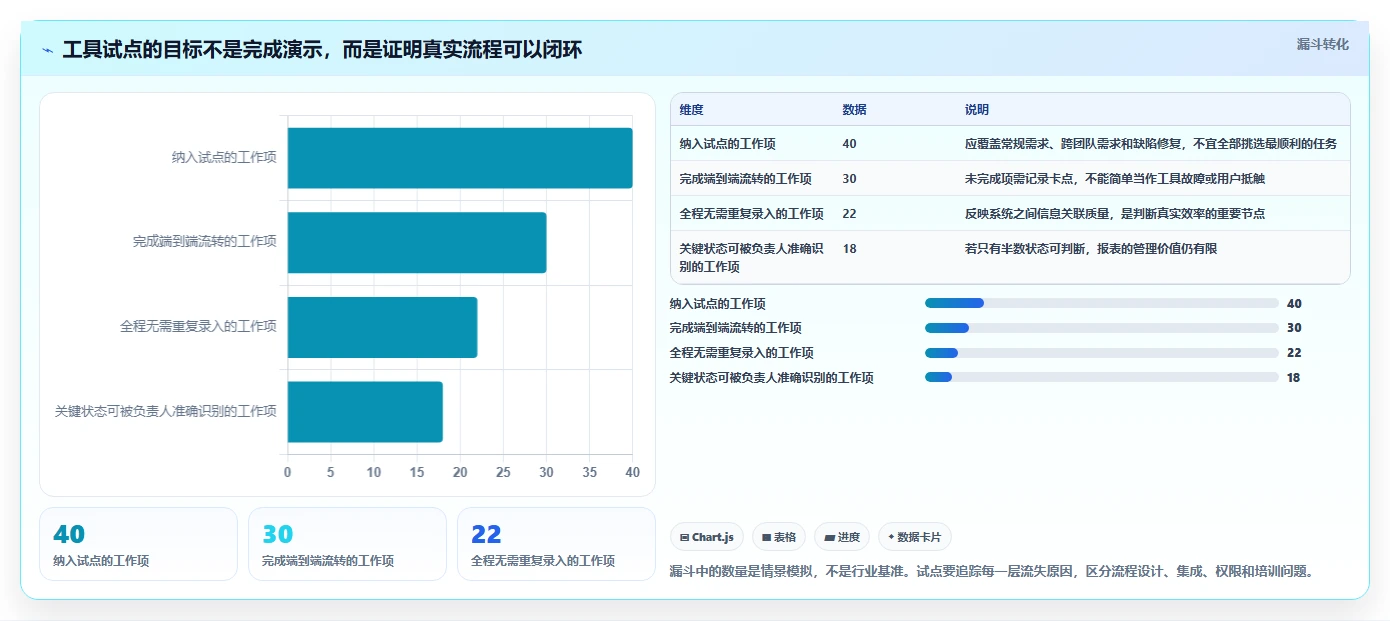1390x621 pixels.
Task: Click progress list label 全程无需重复录入的工作项
Action: [x=742, y=353]
